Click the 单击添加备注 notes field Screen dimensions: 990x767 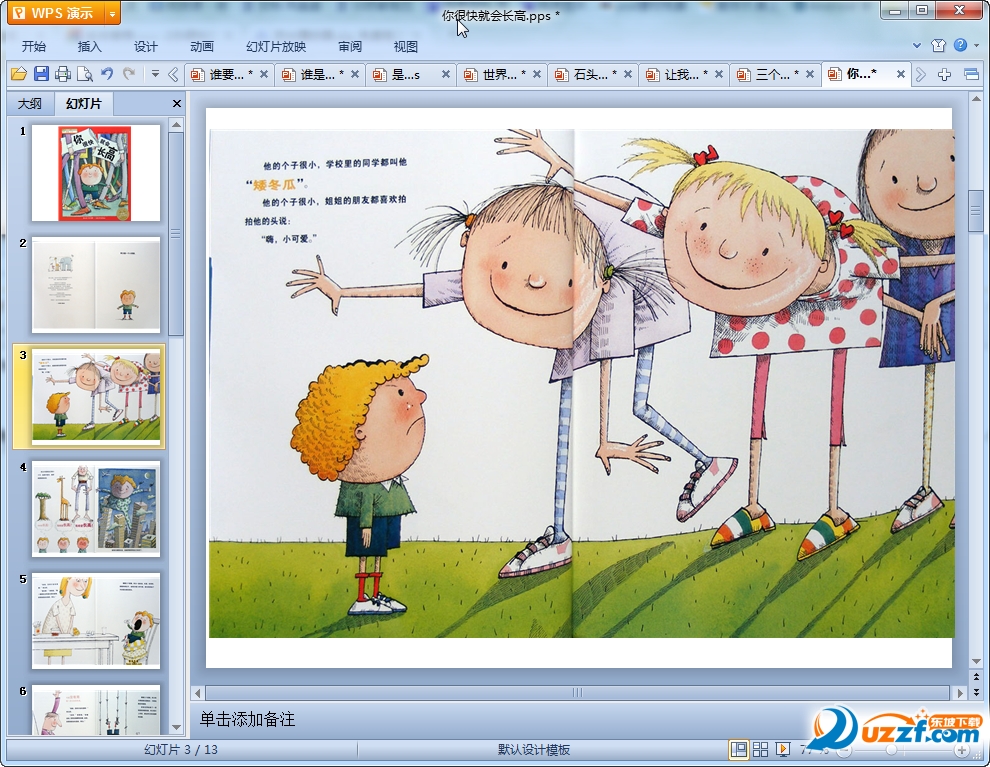pos(499,720)
